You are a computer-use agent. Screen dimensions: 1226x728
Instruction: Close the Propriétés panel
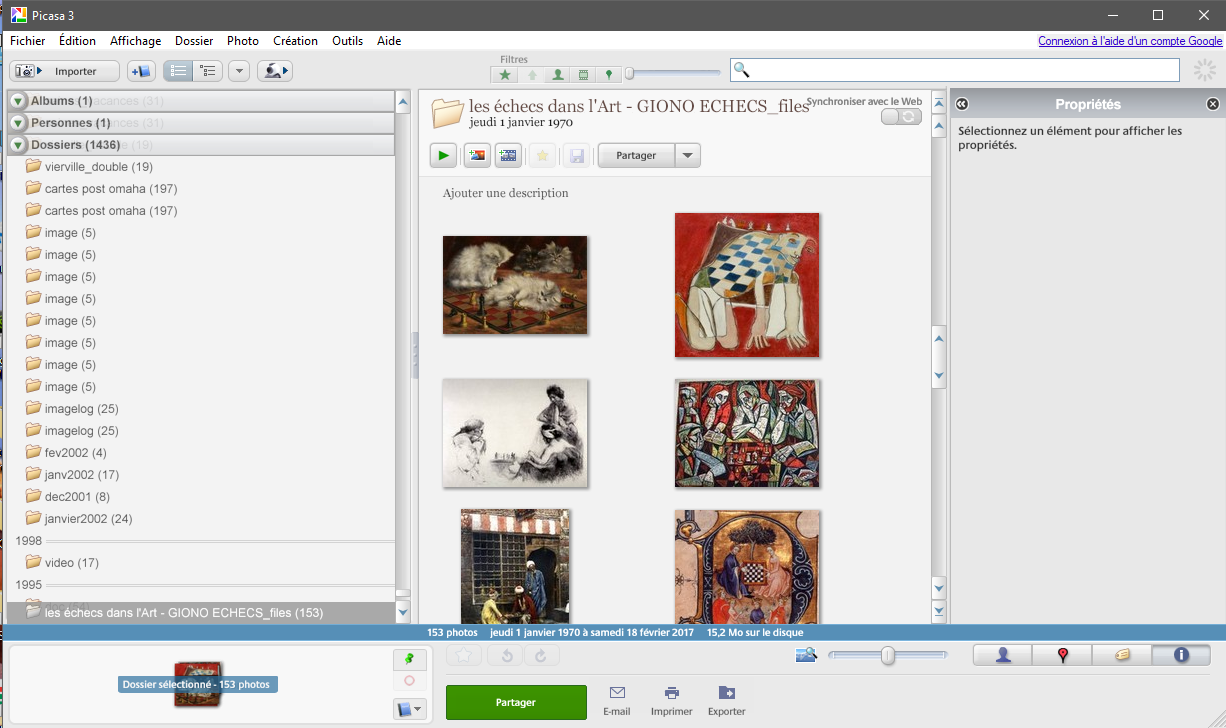coord(1213,104)
